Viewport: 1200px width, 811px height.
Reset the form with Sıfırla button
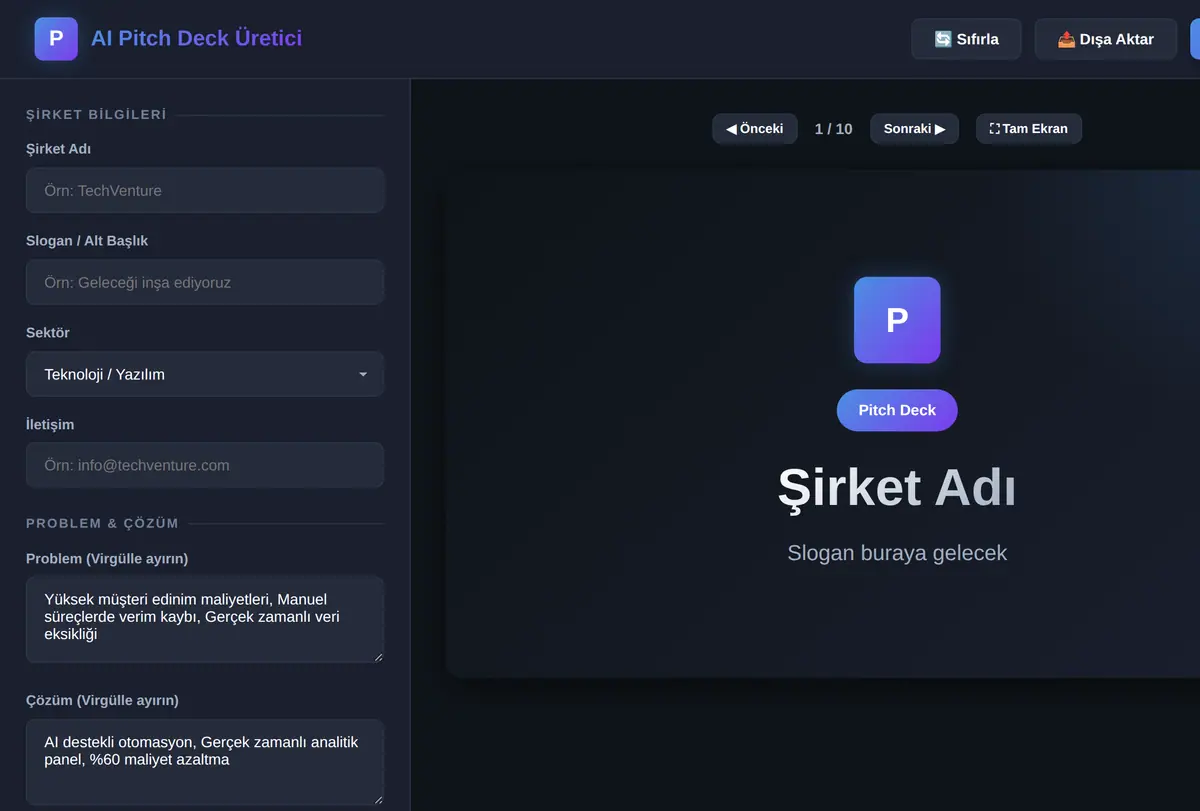(x=966, y=39)
